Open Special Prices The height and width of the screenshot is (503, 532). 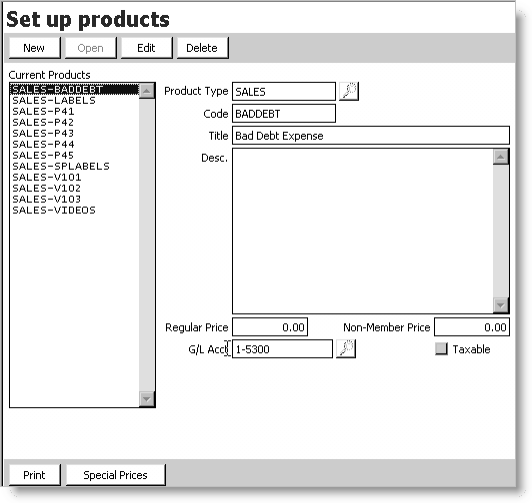point(115,475)
